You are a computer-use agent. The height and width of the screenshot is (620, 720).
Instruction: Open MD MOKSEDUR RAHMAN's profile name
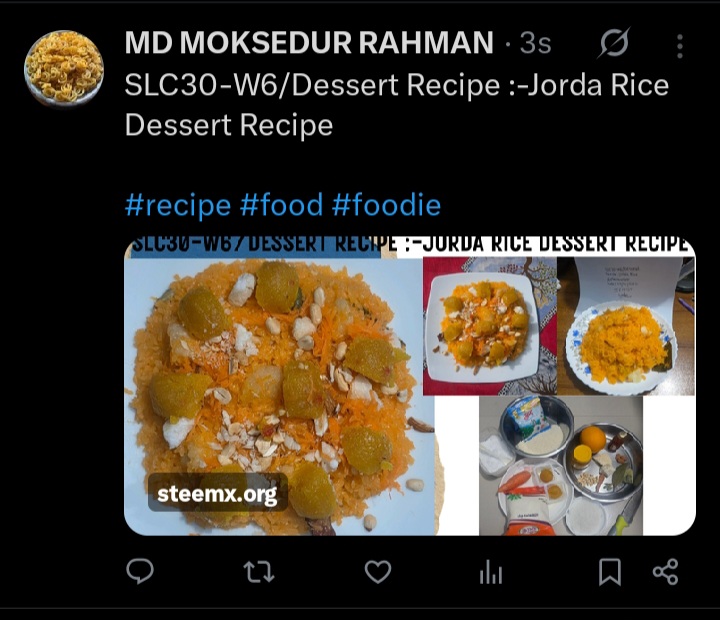click(x=309, y=43)
